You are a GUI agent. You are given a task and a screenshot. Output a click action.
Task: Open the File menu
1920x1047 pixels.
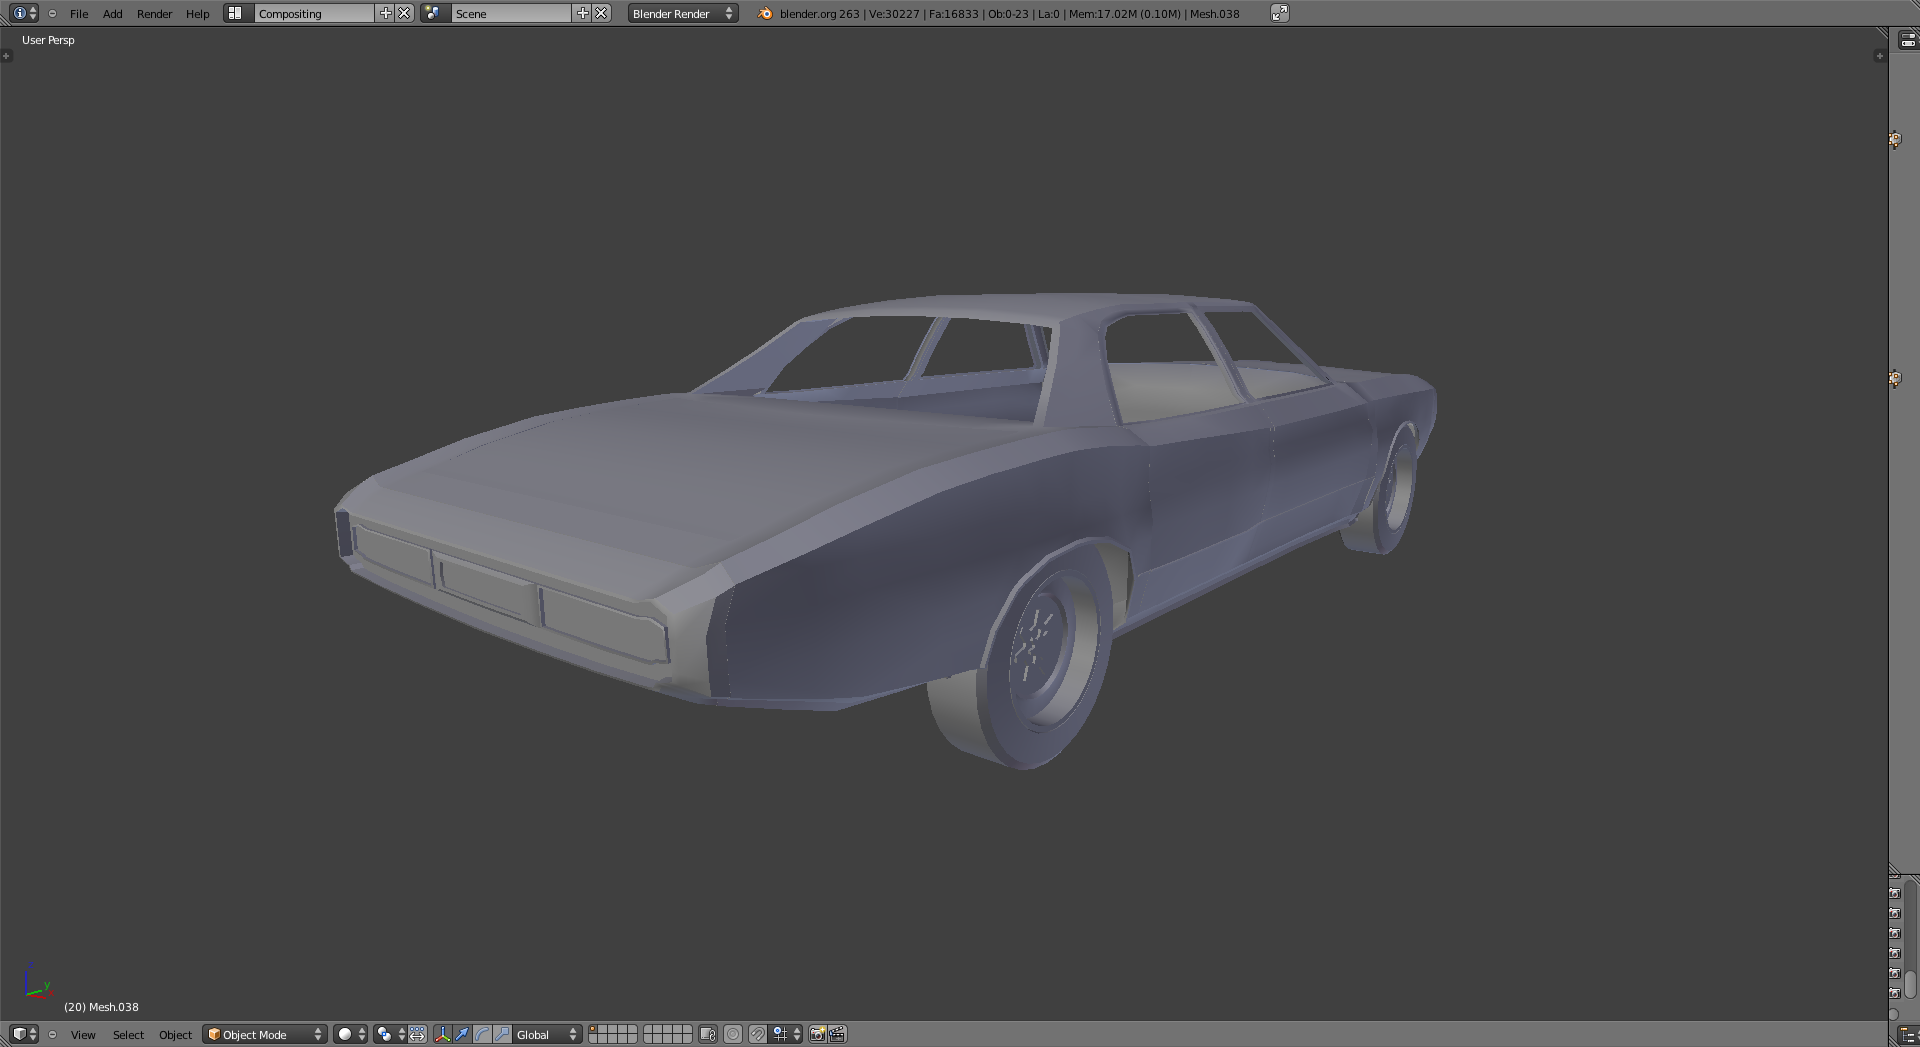coord(79,13)
